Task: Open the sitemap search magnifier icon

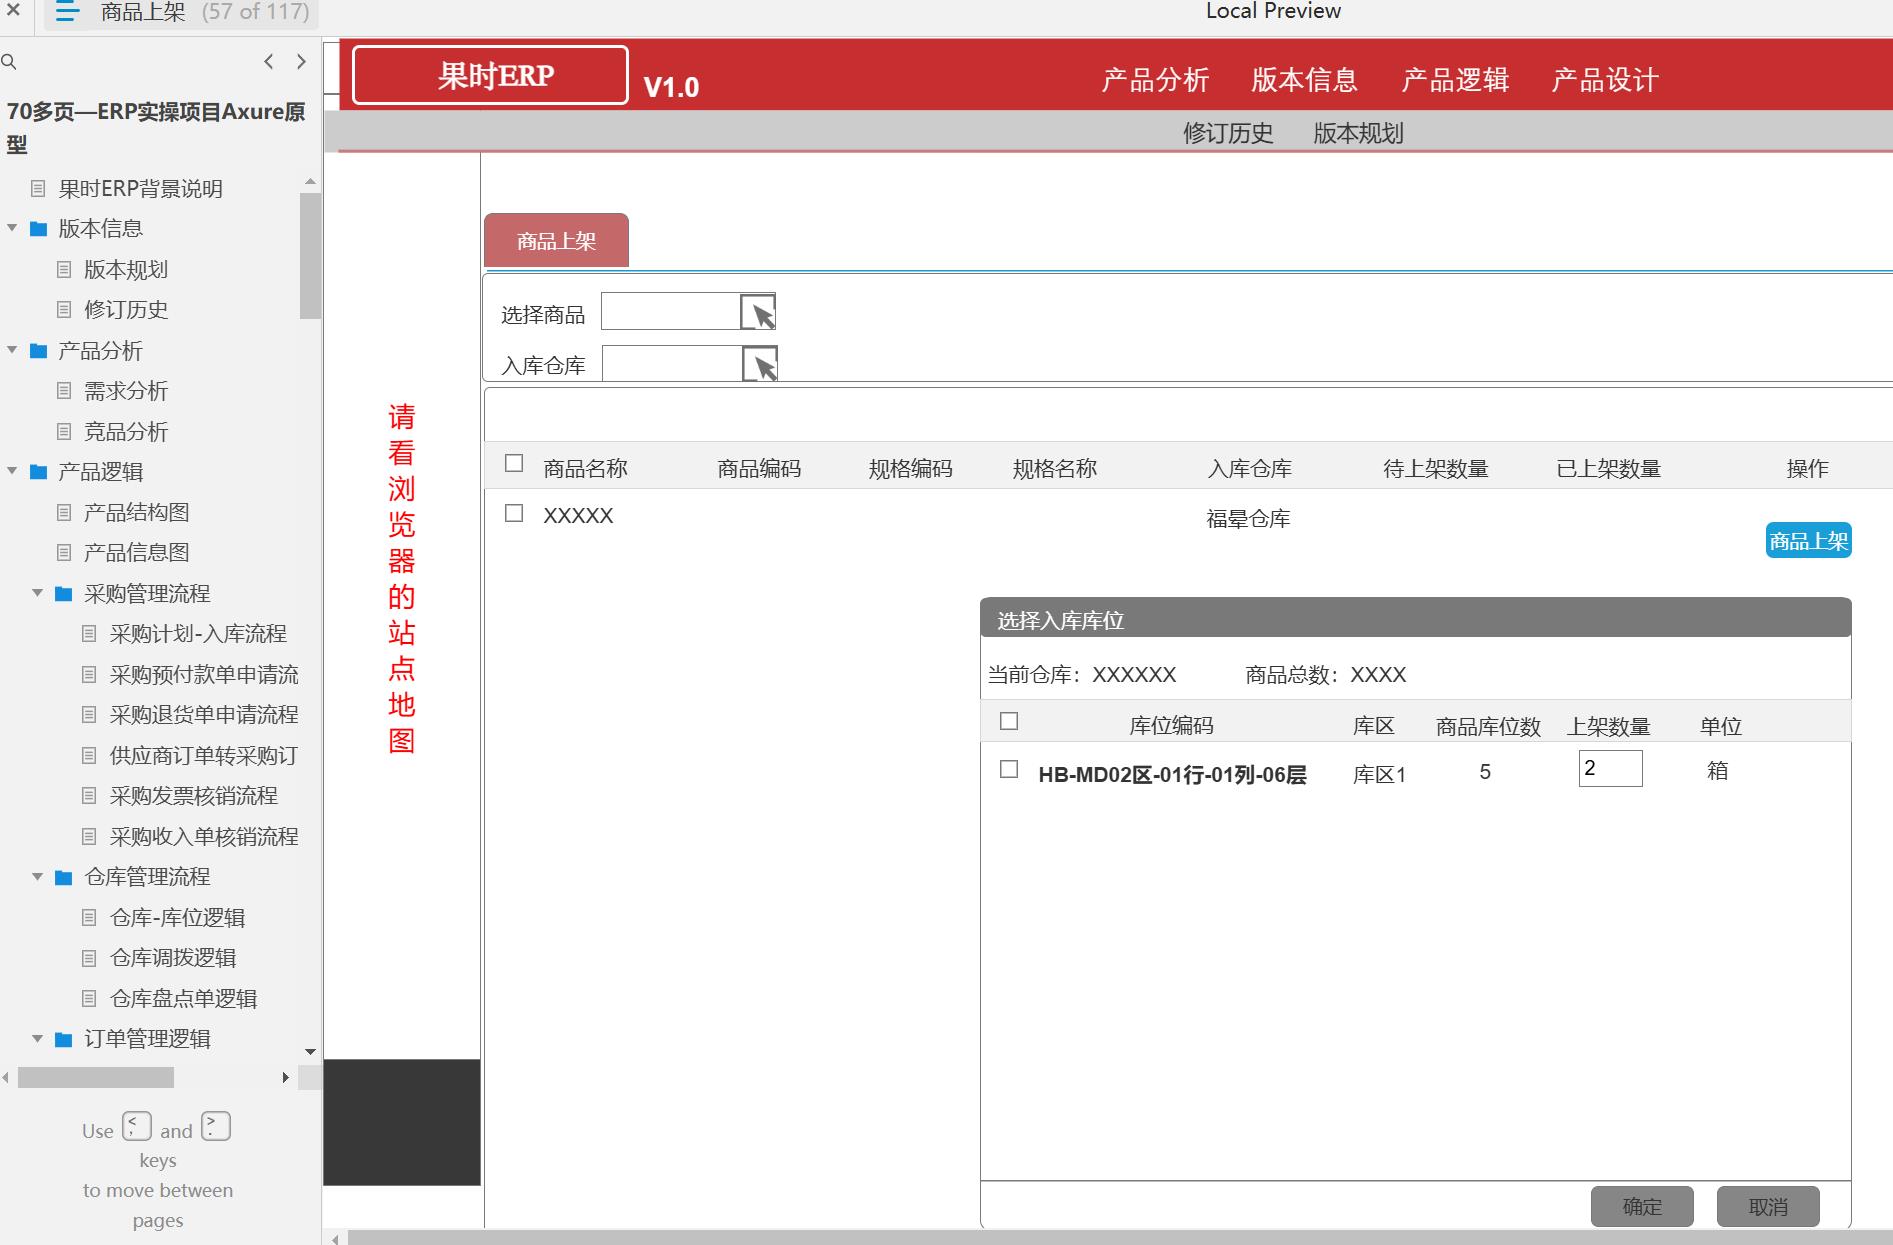Action: [9, 62]
